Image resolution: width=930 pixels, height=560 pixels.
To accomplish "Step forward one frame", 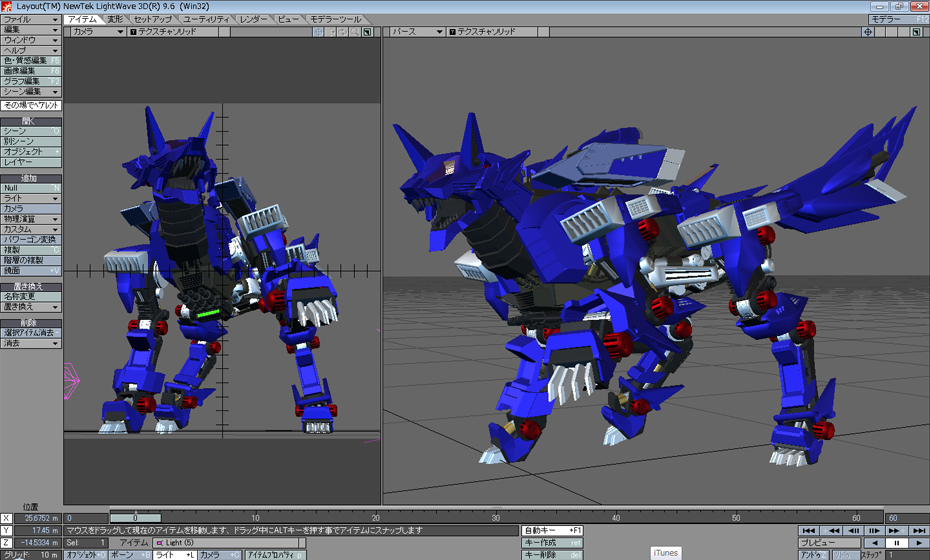I will [874, 530].
